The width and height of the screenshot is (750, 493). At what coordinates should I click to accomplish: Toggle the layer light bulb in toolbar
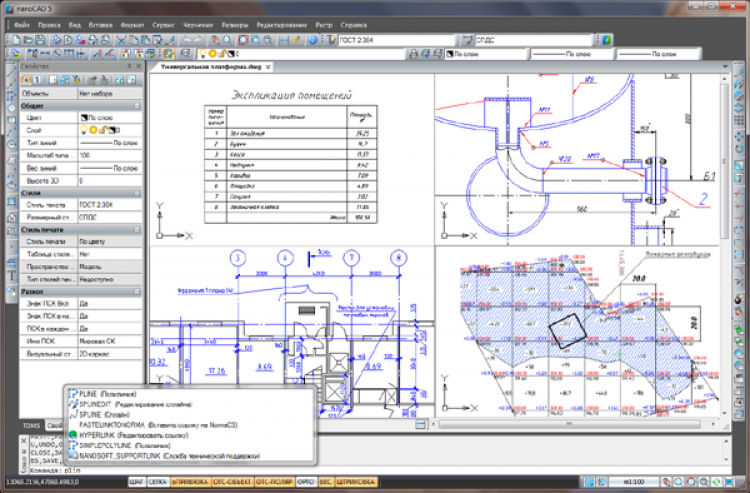(202, 54)
